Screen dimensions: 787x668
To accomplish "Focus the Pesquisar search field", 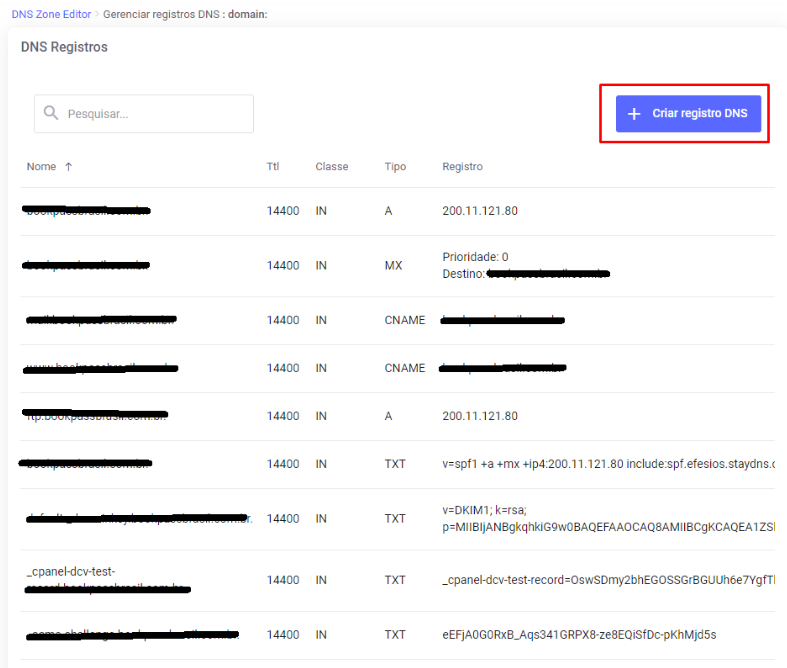I will click(x=144, y=113).
